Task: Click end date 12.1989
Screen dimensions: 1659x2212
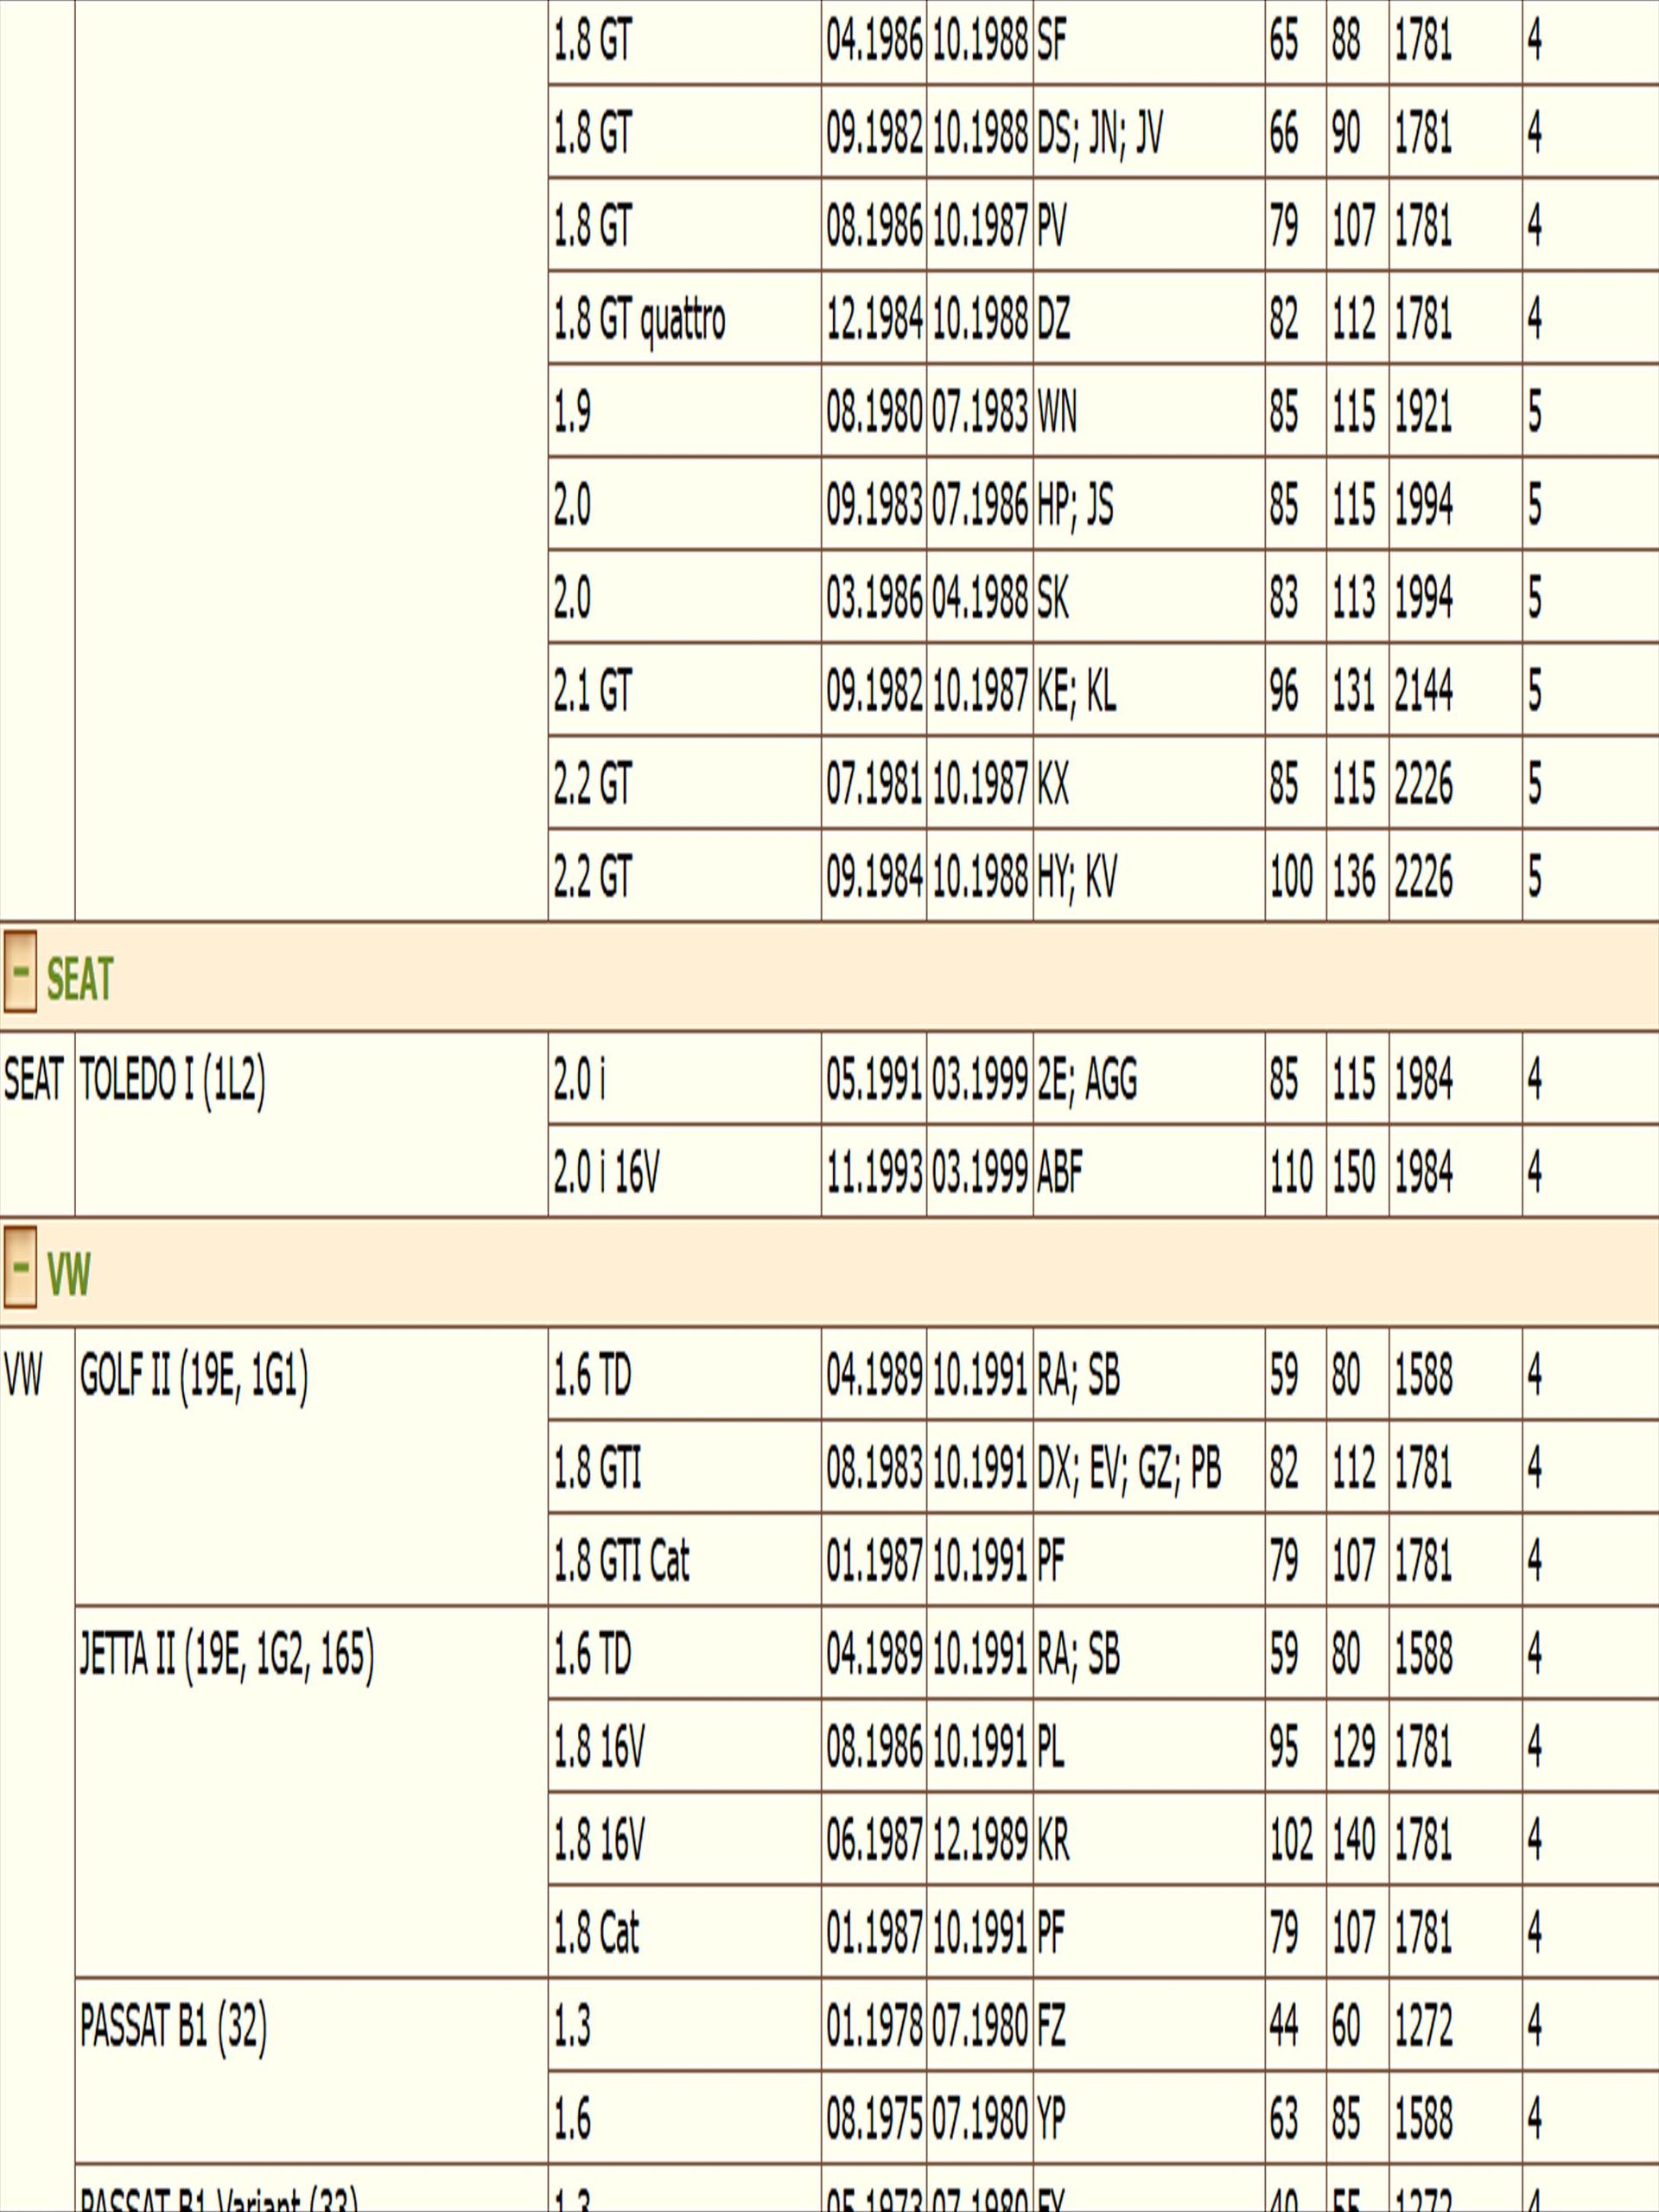Action: pos(980,1838)
